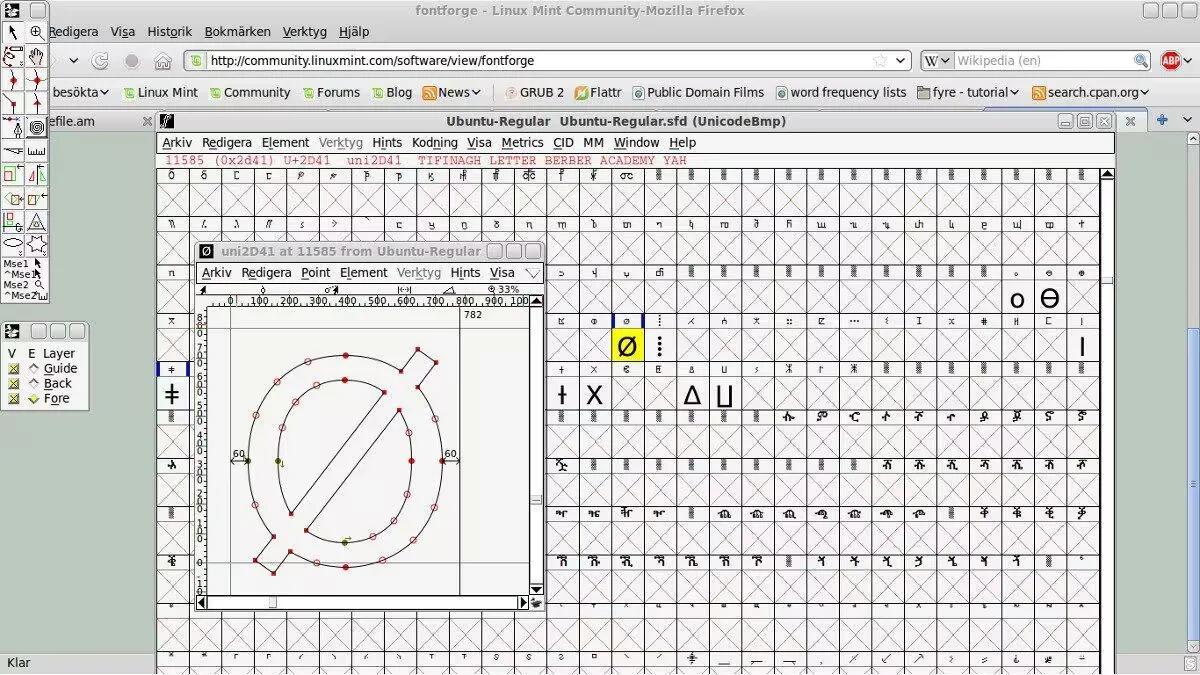This screenshot has height=675, width=1200.
Task: Toggle visibility checkbox for Fore layer
Action: tap(13, 399)
